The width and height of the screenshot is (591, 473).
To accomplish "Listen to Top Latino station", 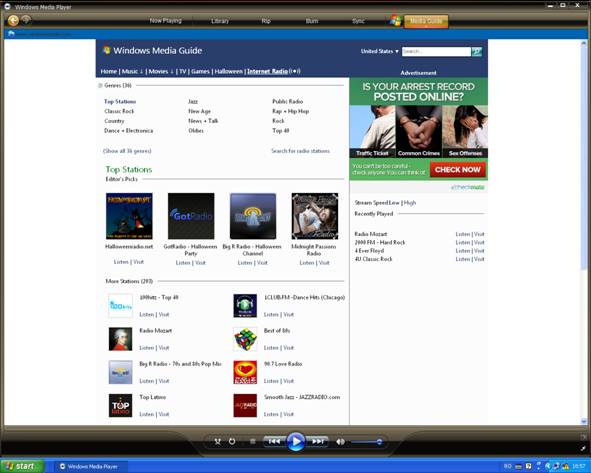I will coord(147,414).
